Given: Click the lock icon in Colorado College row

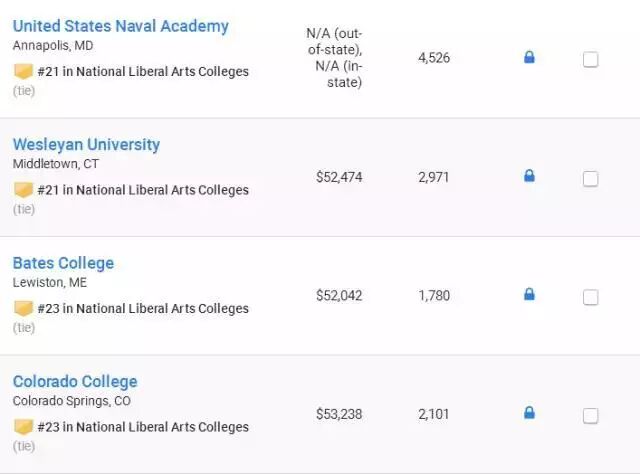Looking at the screenshot, I should coord(529,413).
